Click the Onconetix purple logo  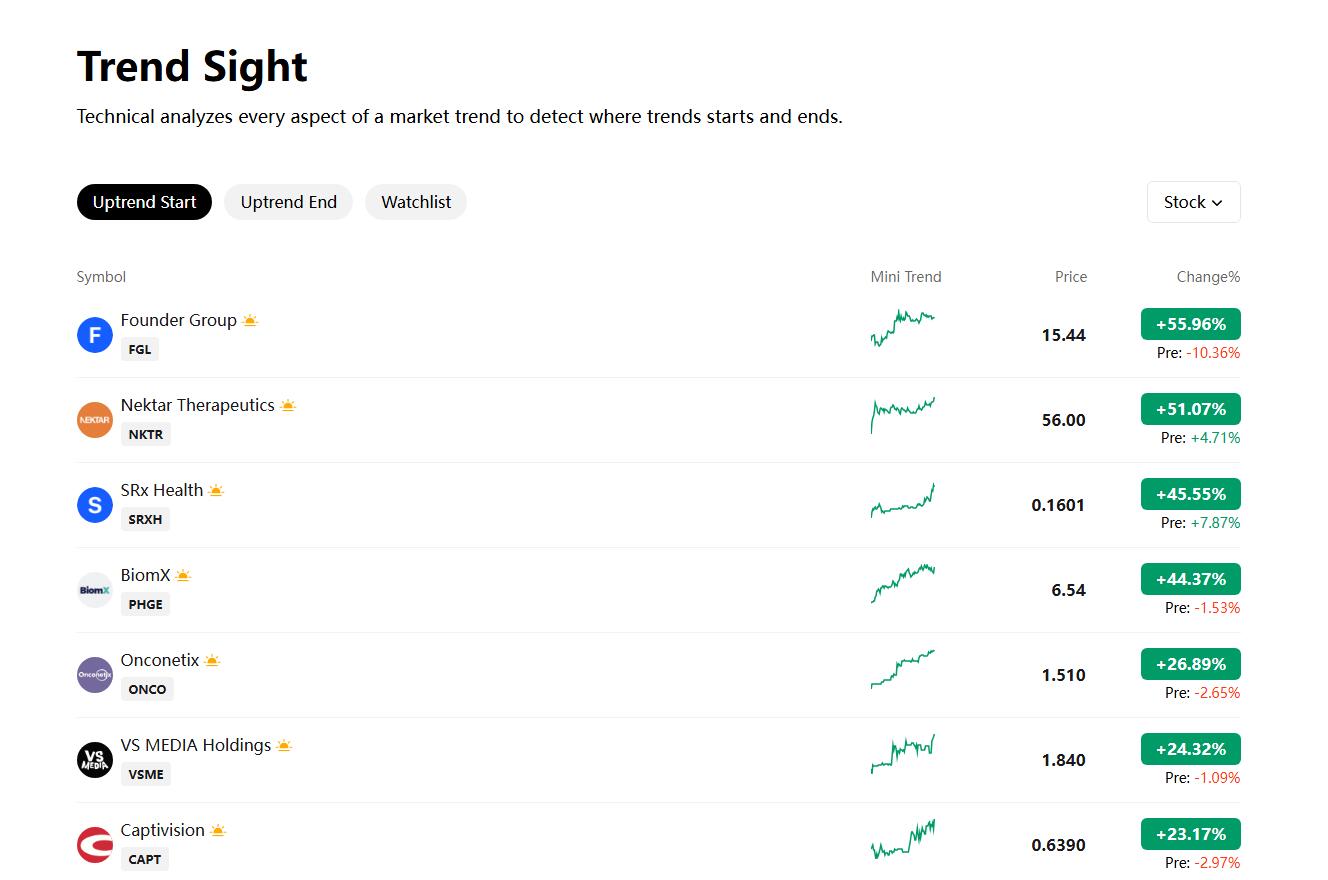click(95, 675)
